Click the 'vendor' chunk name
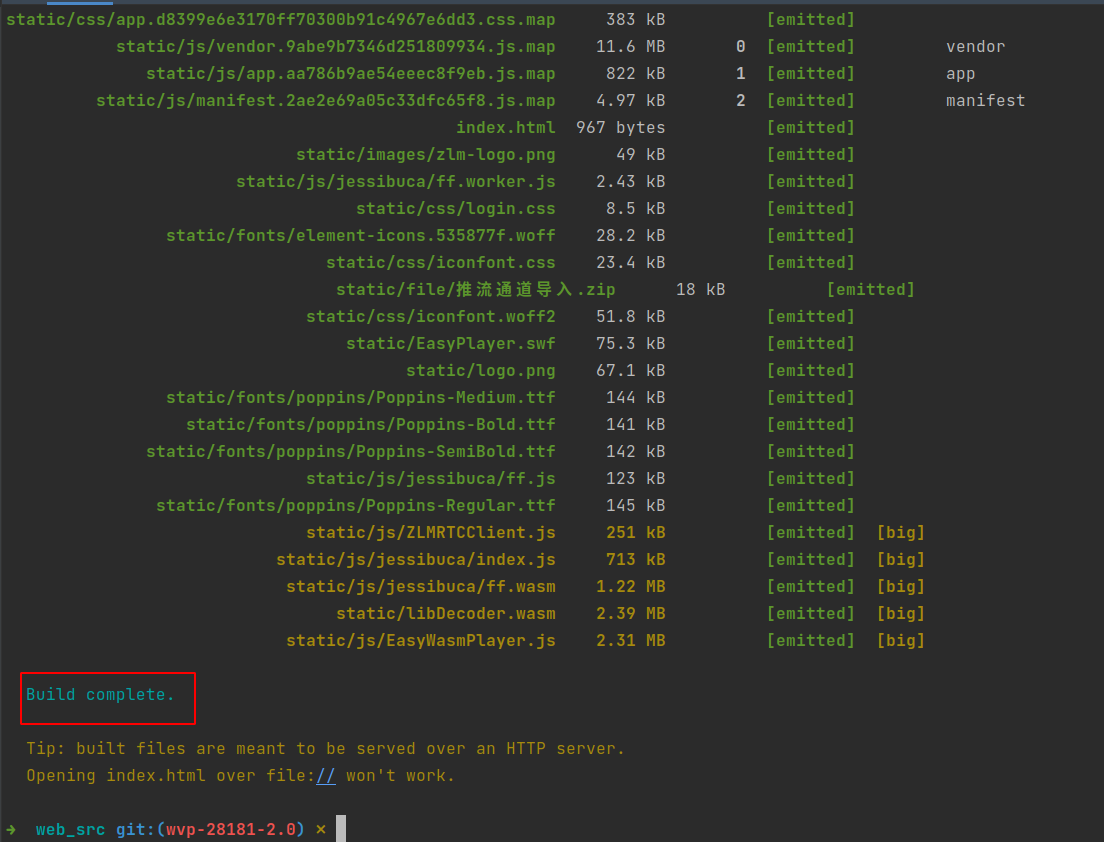This screenshot has height=842, width=1104. pyautogui.click(x=975, y=47)
